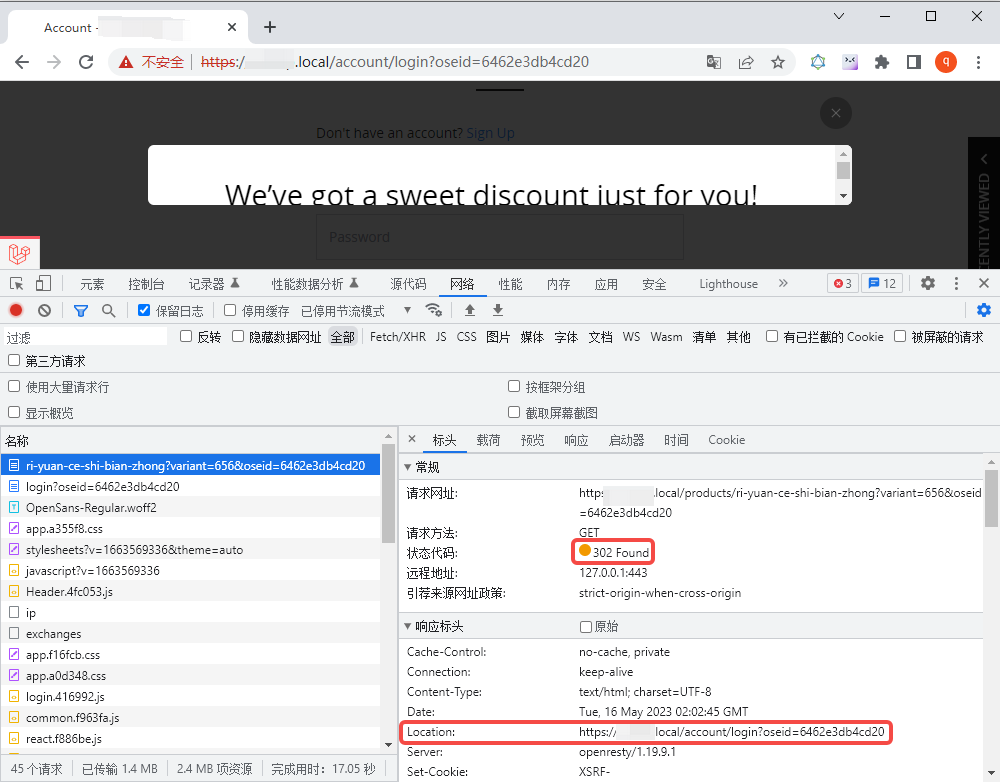
Task: Check the 反转 filter checkbox
Action: click(x=186, y=336)
